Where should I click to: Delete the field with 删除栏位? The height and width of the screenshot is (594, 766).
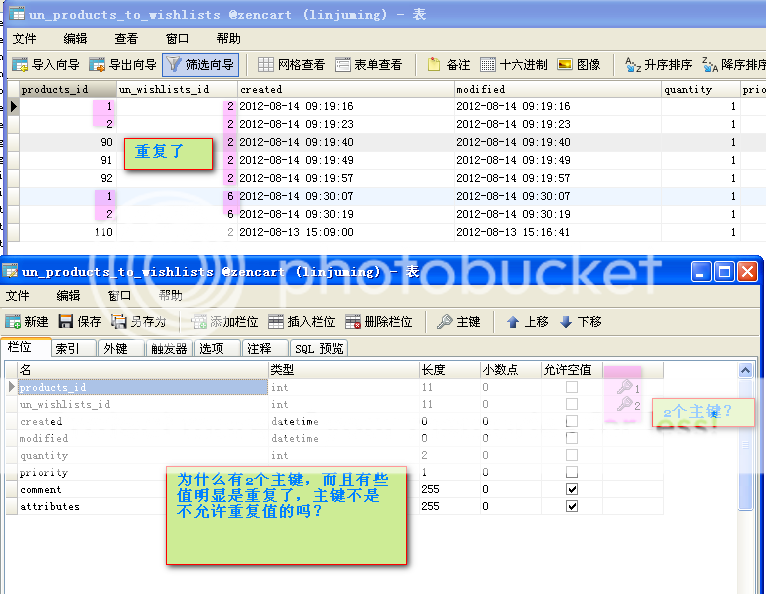pyautogui.click(x=379, y=322)
